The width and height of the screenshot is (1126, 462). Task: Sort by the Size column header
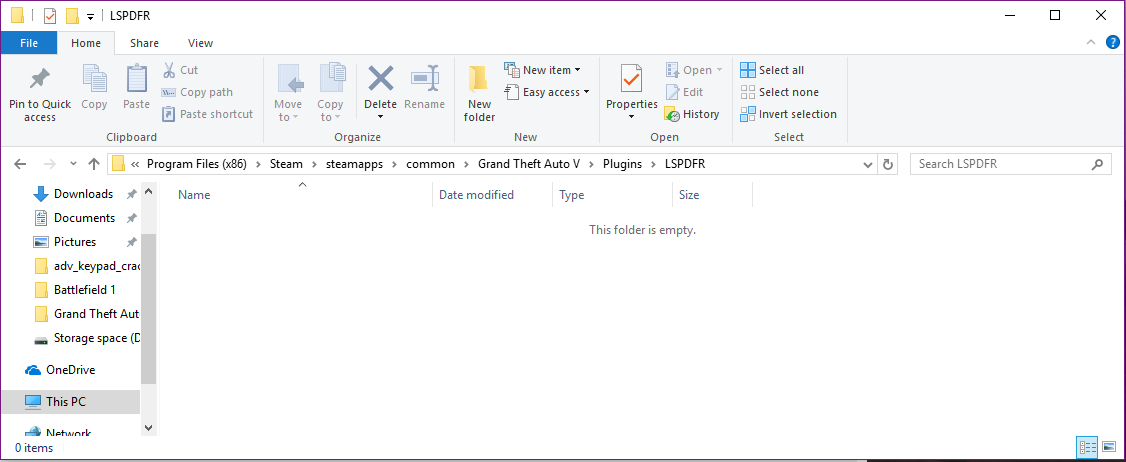click(x=689, y=195)
